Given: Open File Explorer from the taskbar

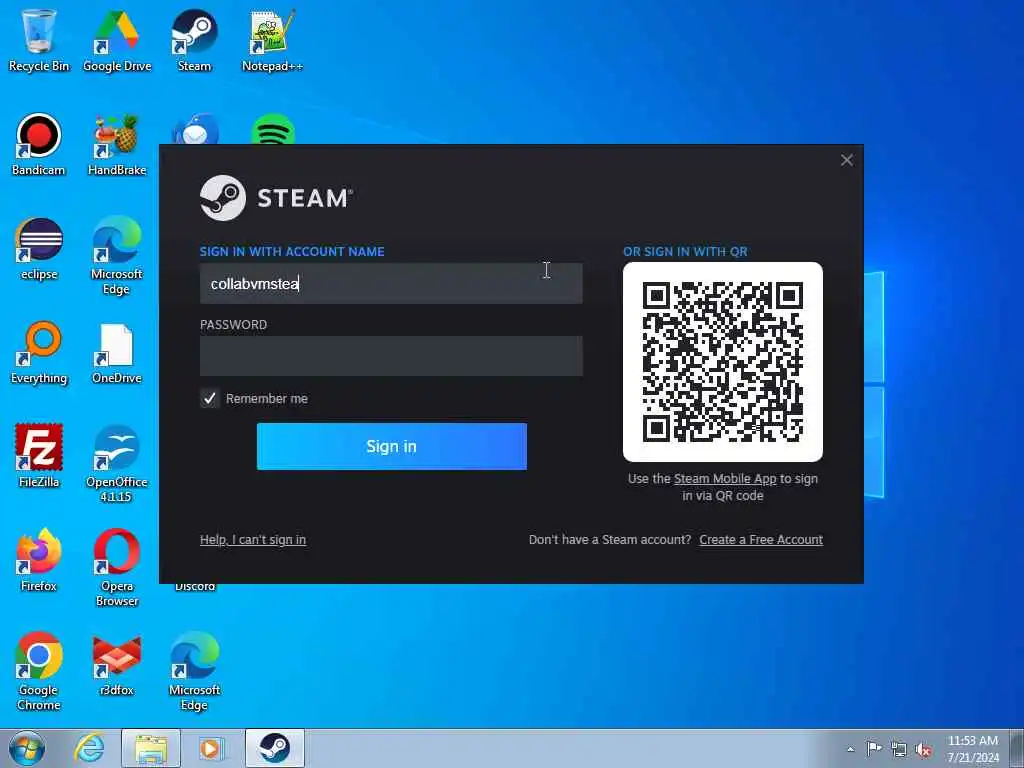Looking at the screenshot, I should pyautogui.click(x=151, y=748).
